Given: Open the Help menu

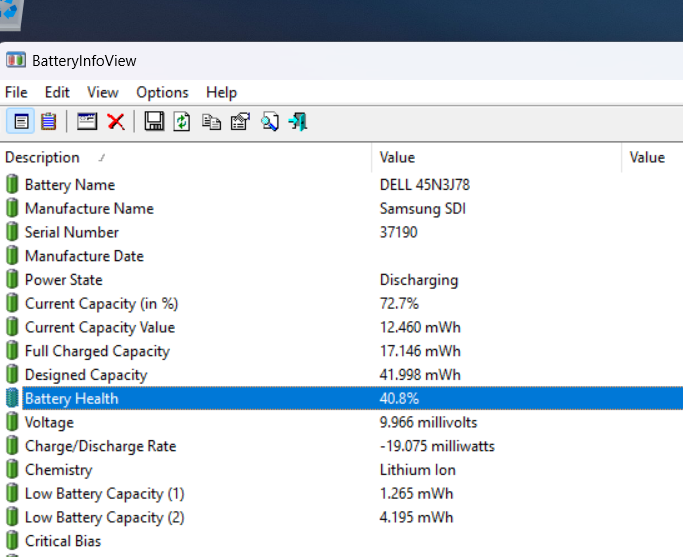Looking at the screenshot, I should [x=221, y=92].
